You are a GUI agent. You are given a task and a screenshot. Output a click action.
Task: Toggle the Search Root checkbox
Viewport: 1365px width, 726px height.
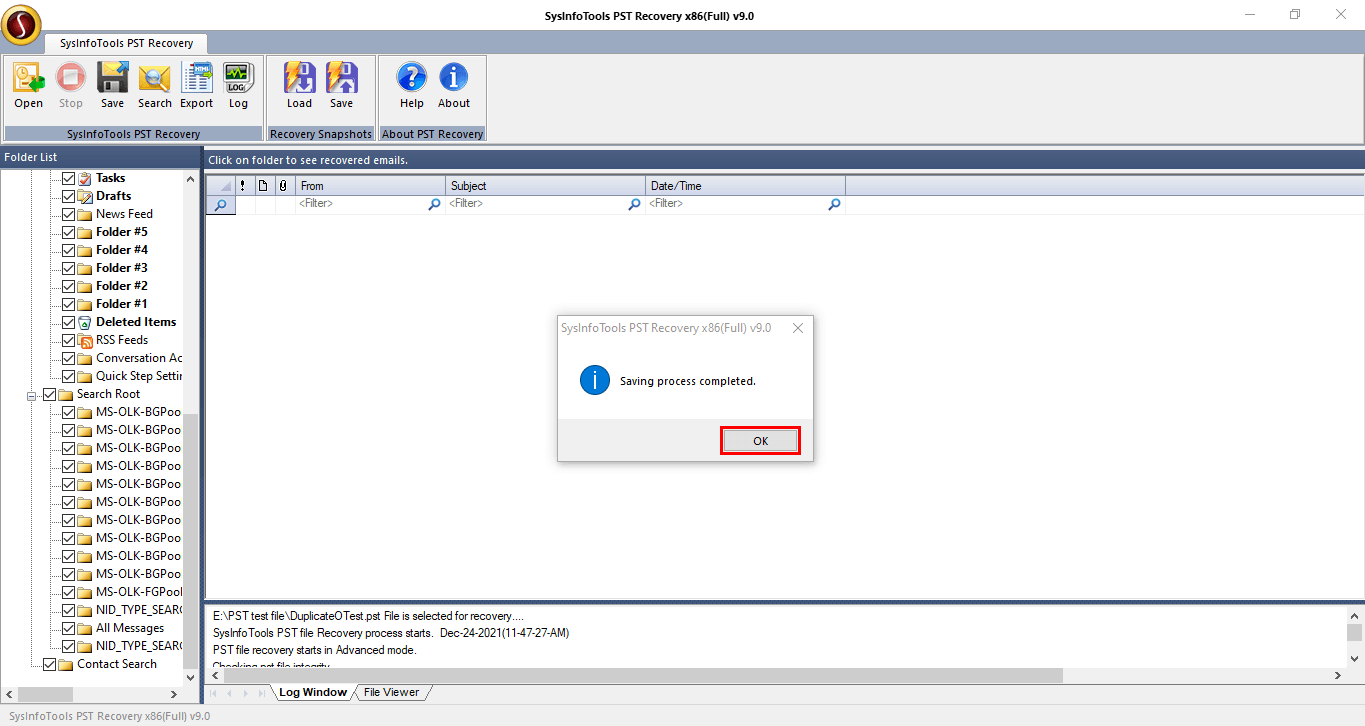(50, 394)
